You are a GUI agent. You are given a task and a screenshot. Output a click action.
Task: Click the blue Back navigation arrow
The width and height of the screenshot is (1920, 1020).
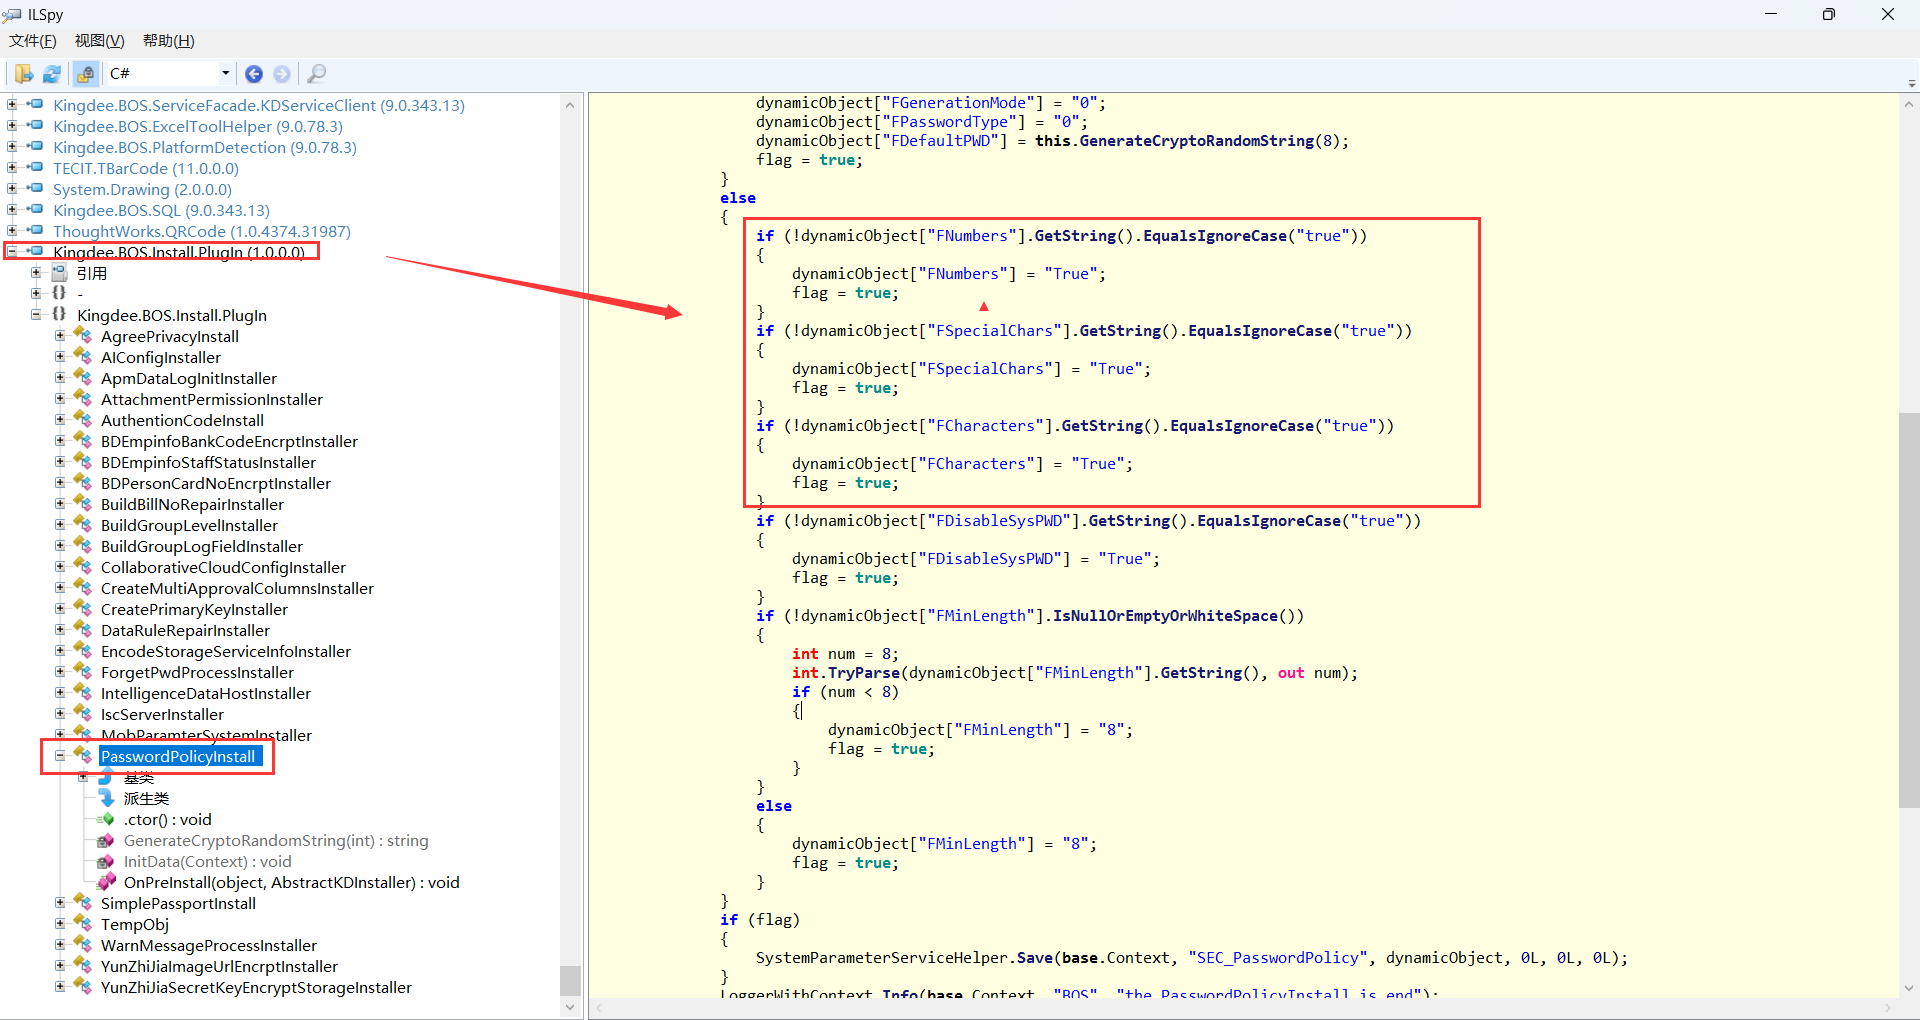point(254,74)
